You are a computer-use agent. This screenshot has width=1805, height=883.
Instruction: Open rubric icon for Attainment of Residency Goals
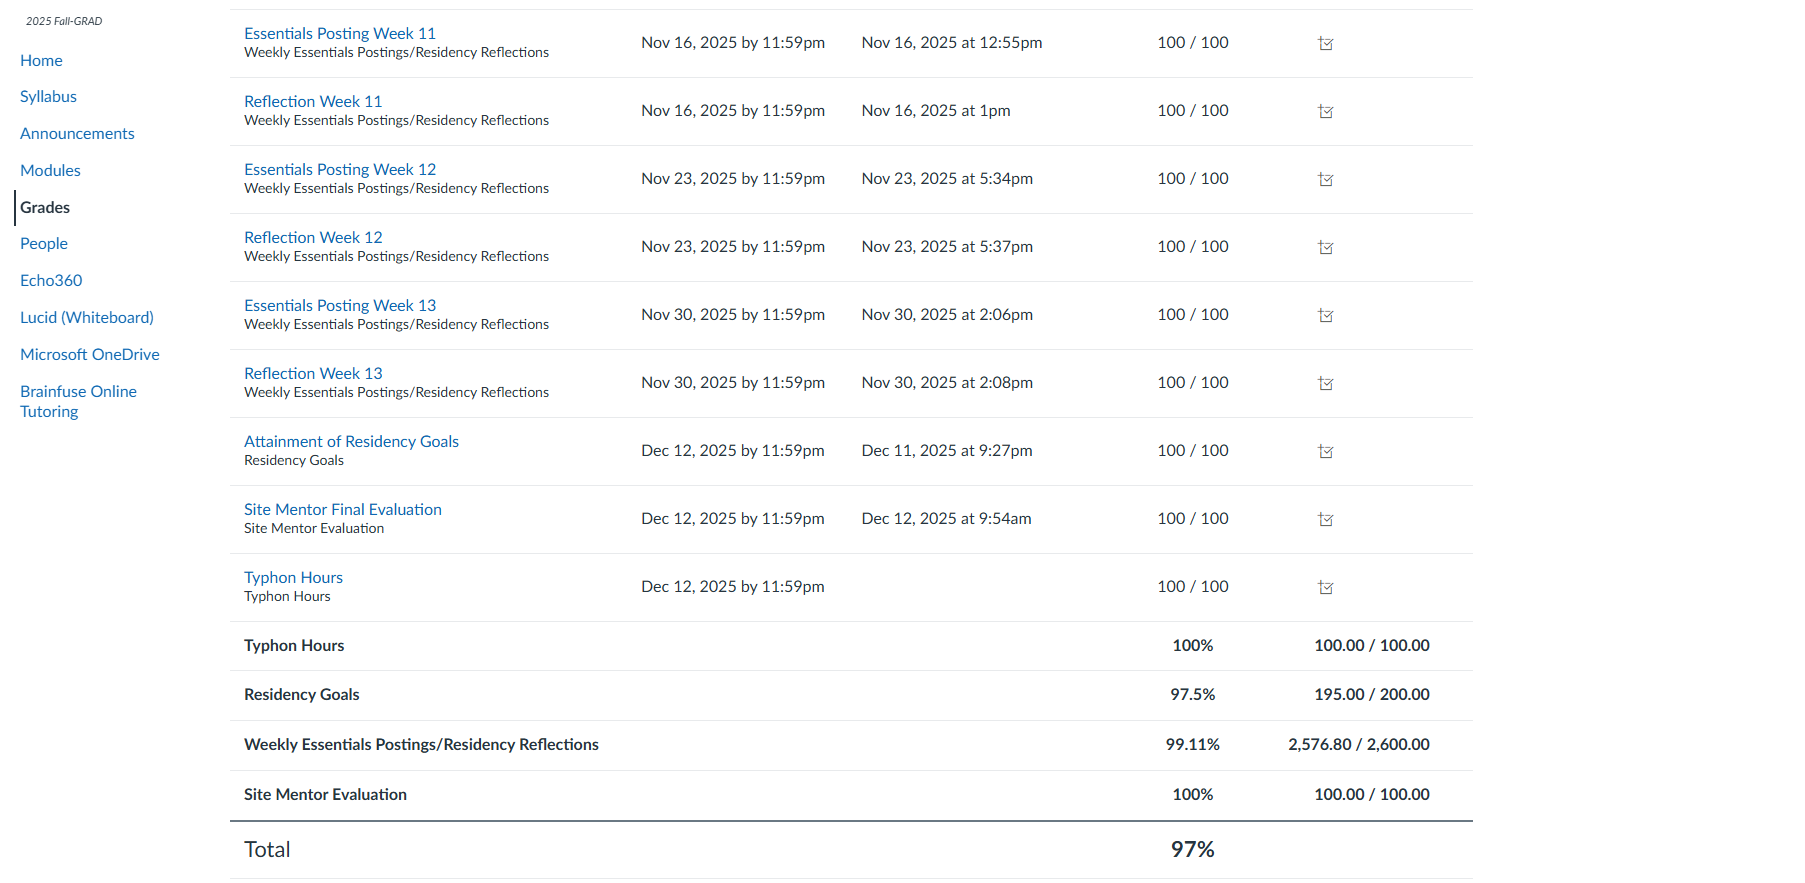coord(1326,451)
